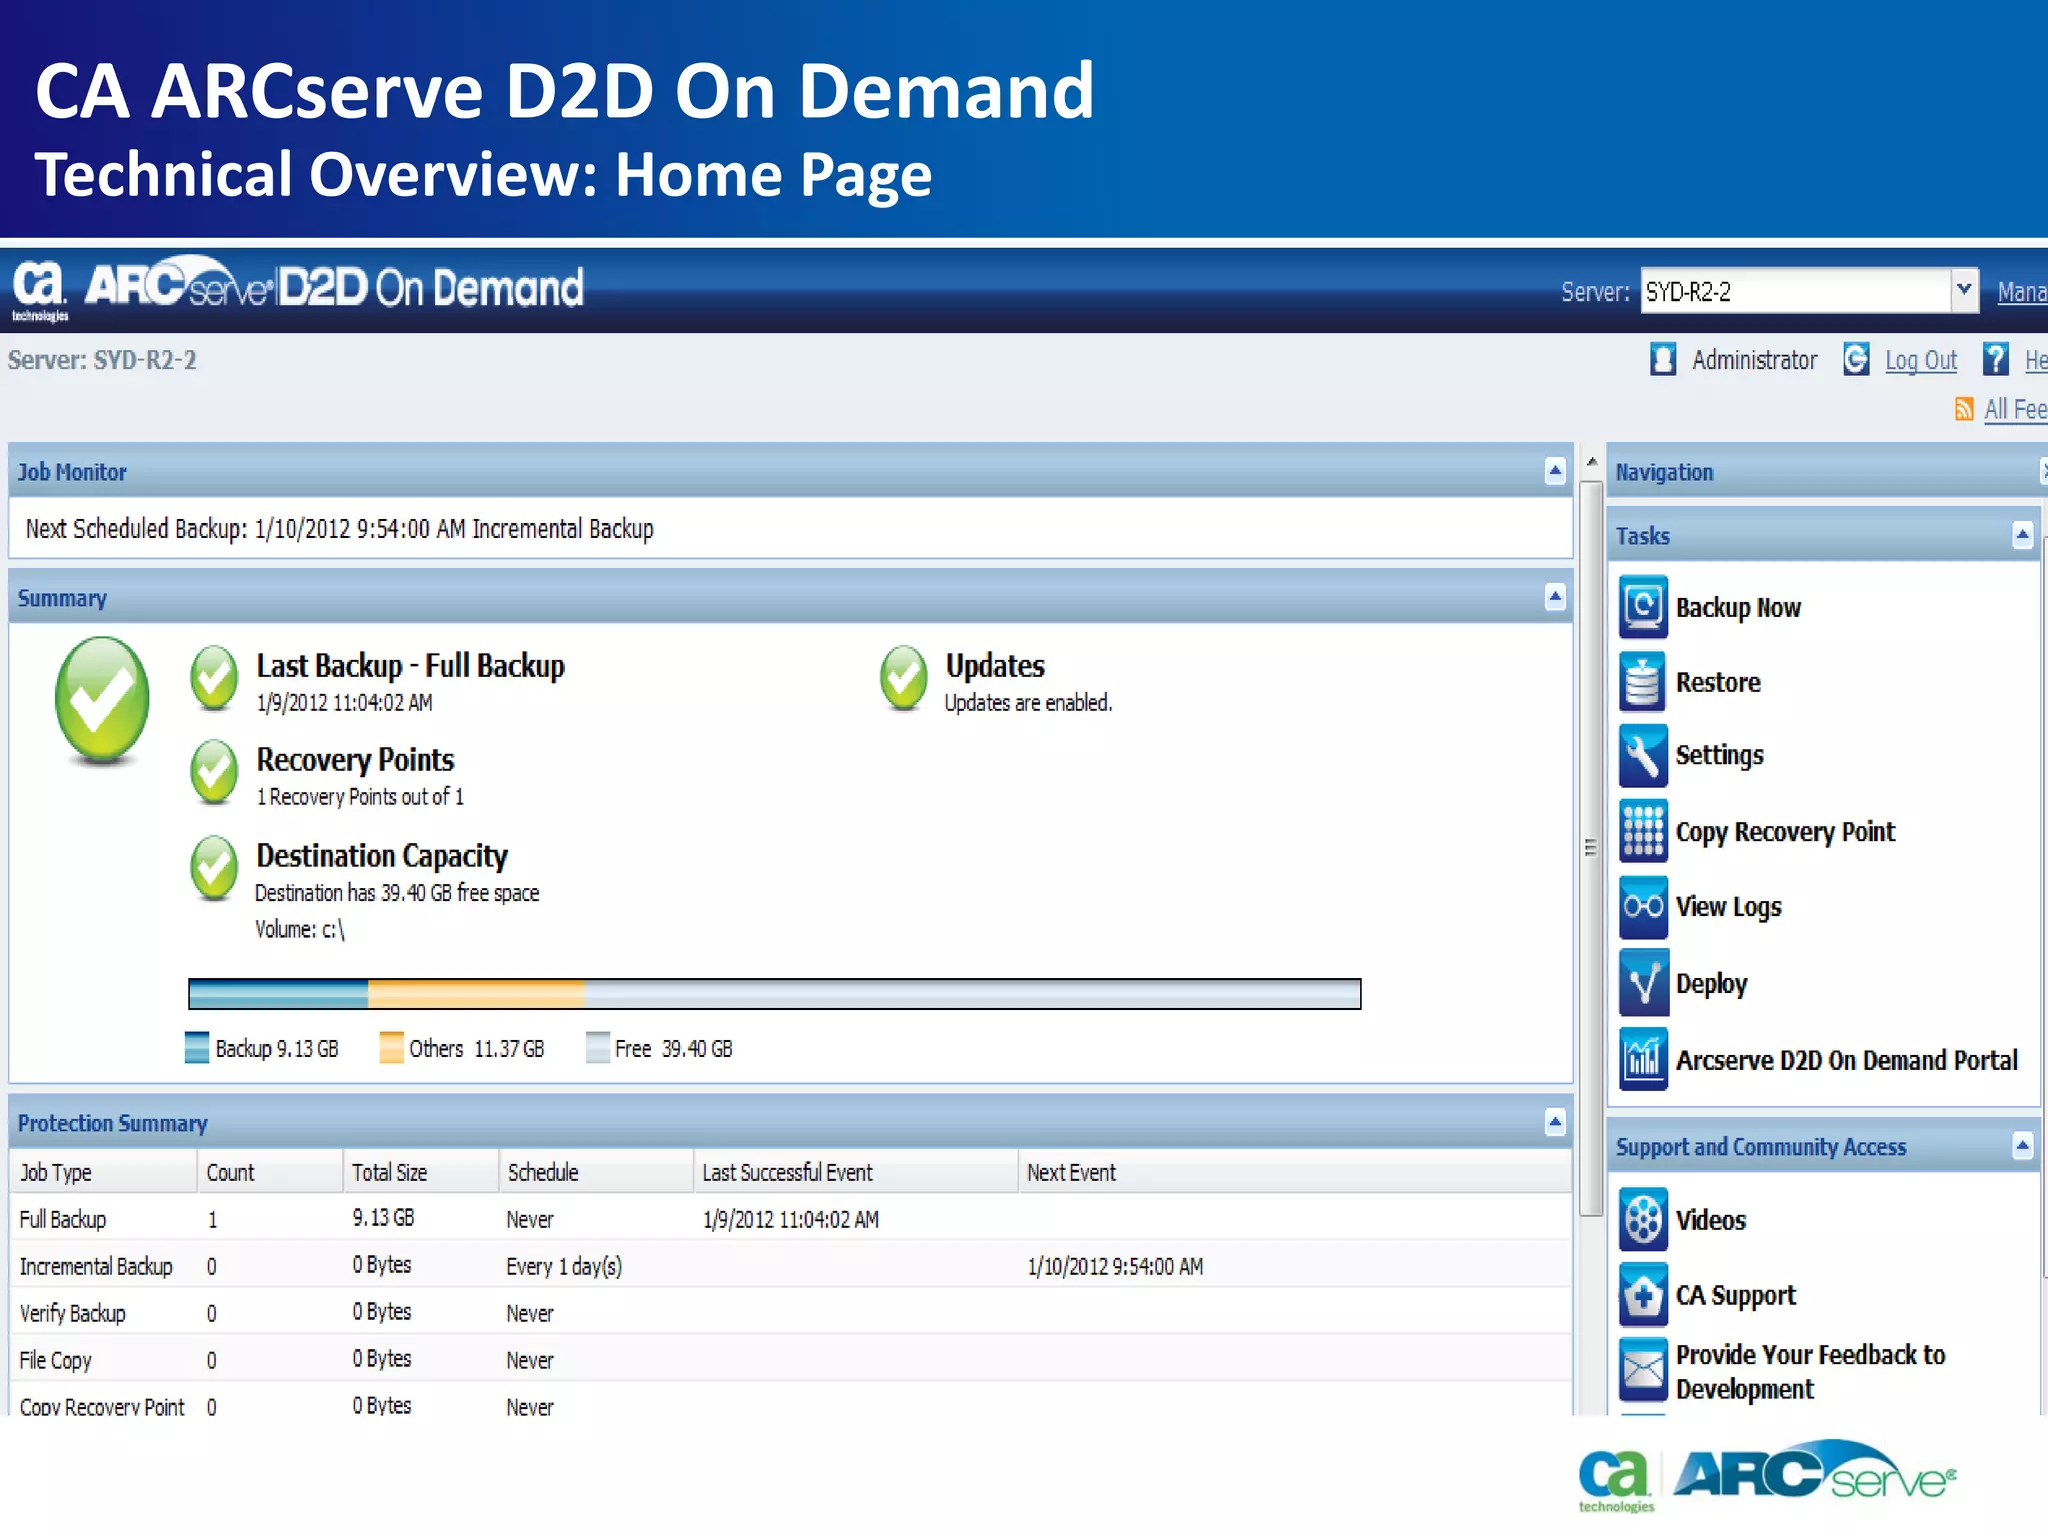This screenshot has width=2048, height=1536.
Task: Click the Arcserve D2D On Demand Portal label
Action: pos(1846,1060)
